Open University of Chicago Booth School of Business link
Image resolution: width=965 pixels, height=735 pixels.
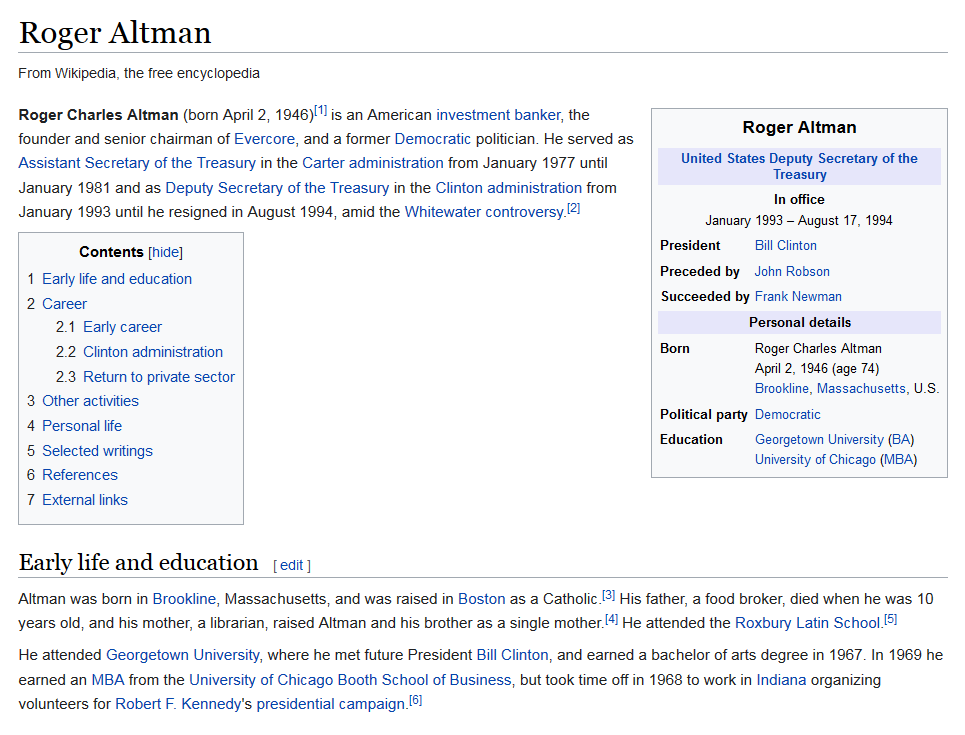coord(350,680)
